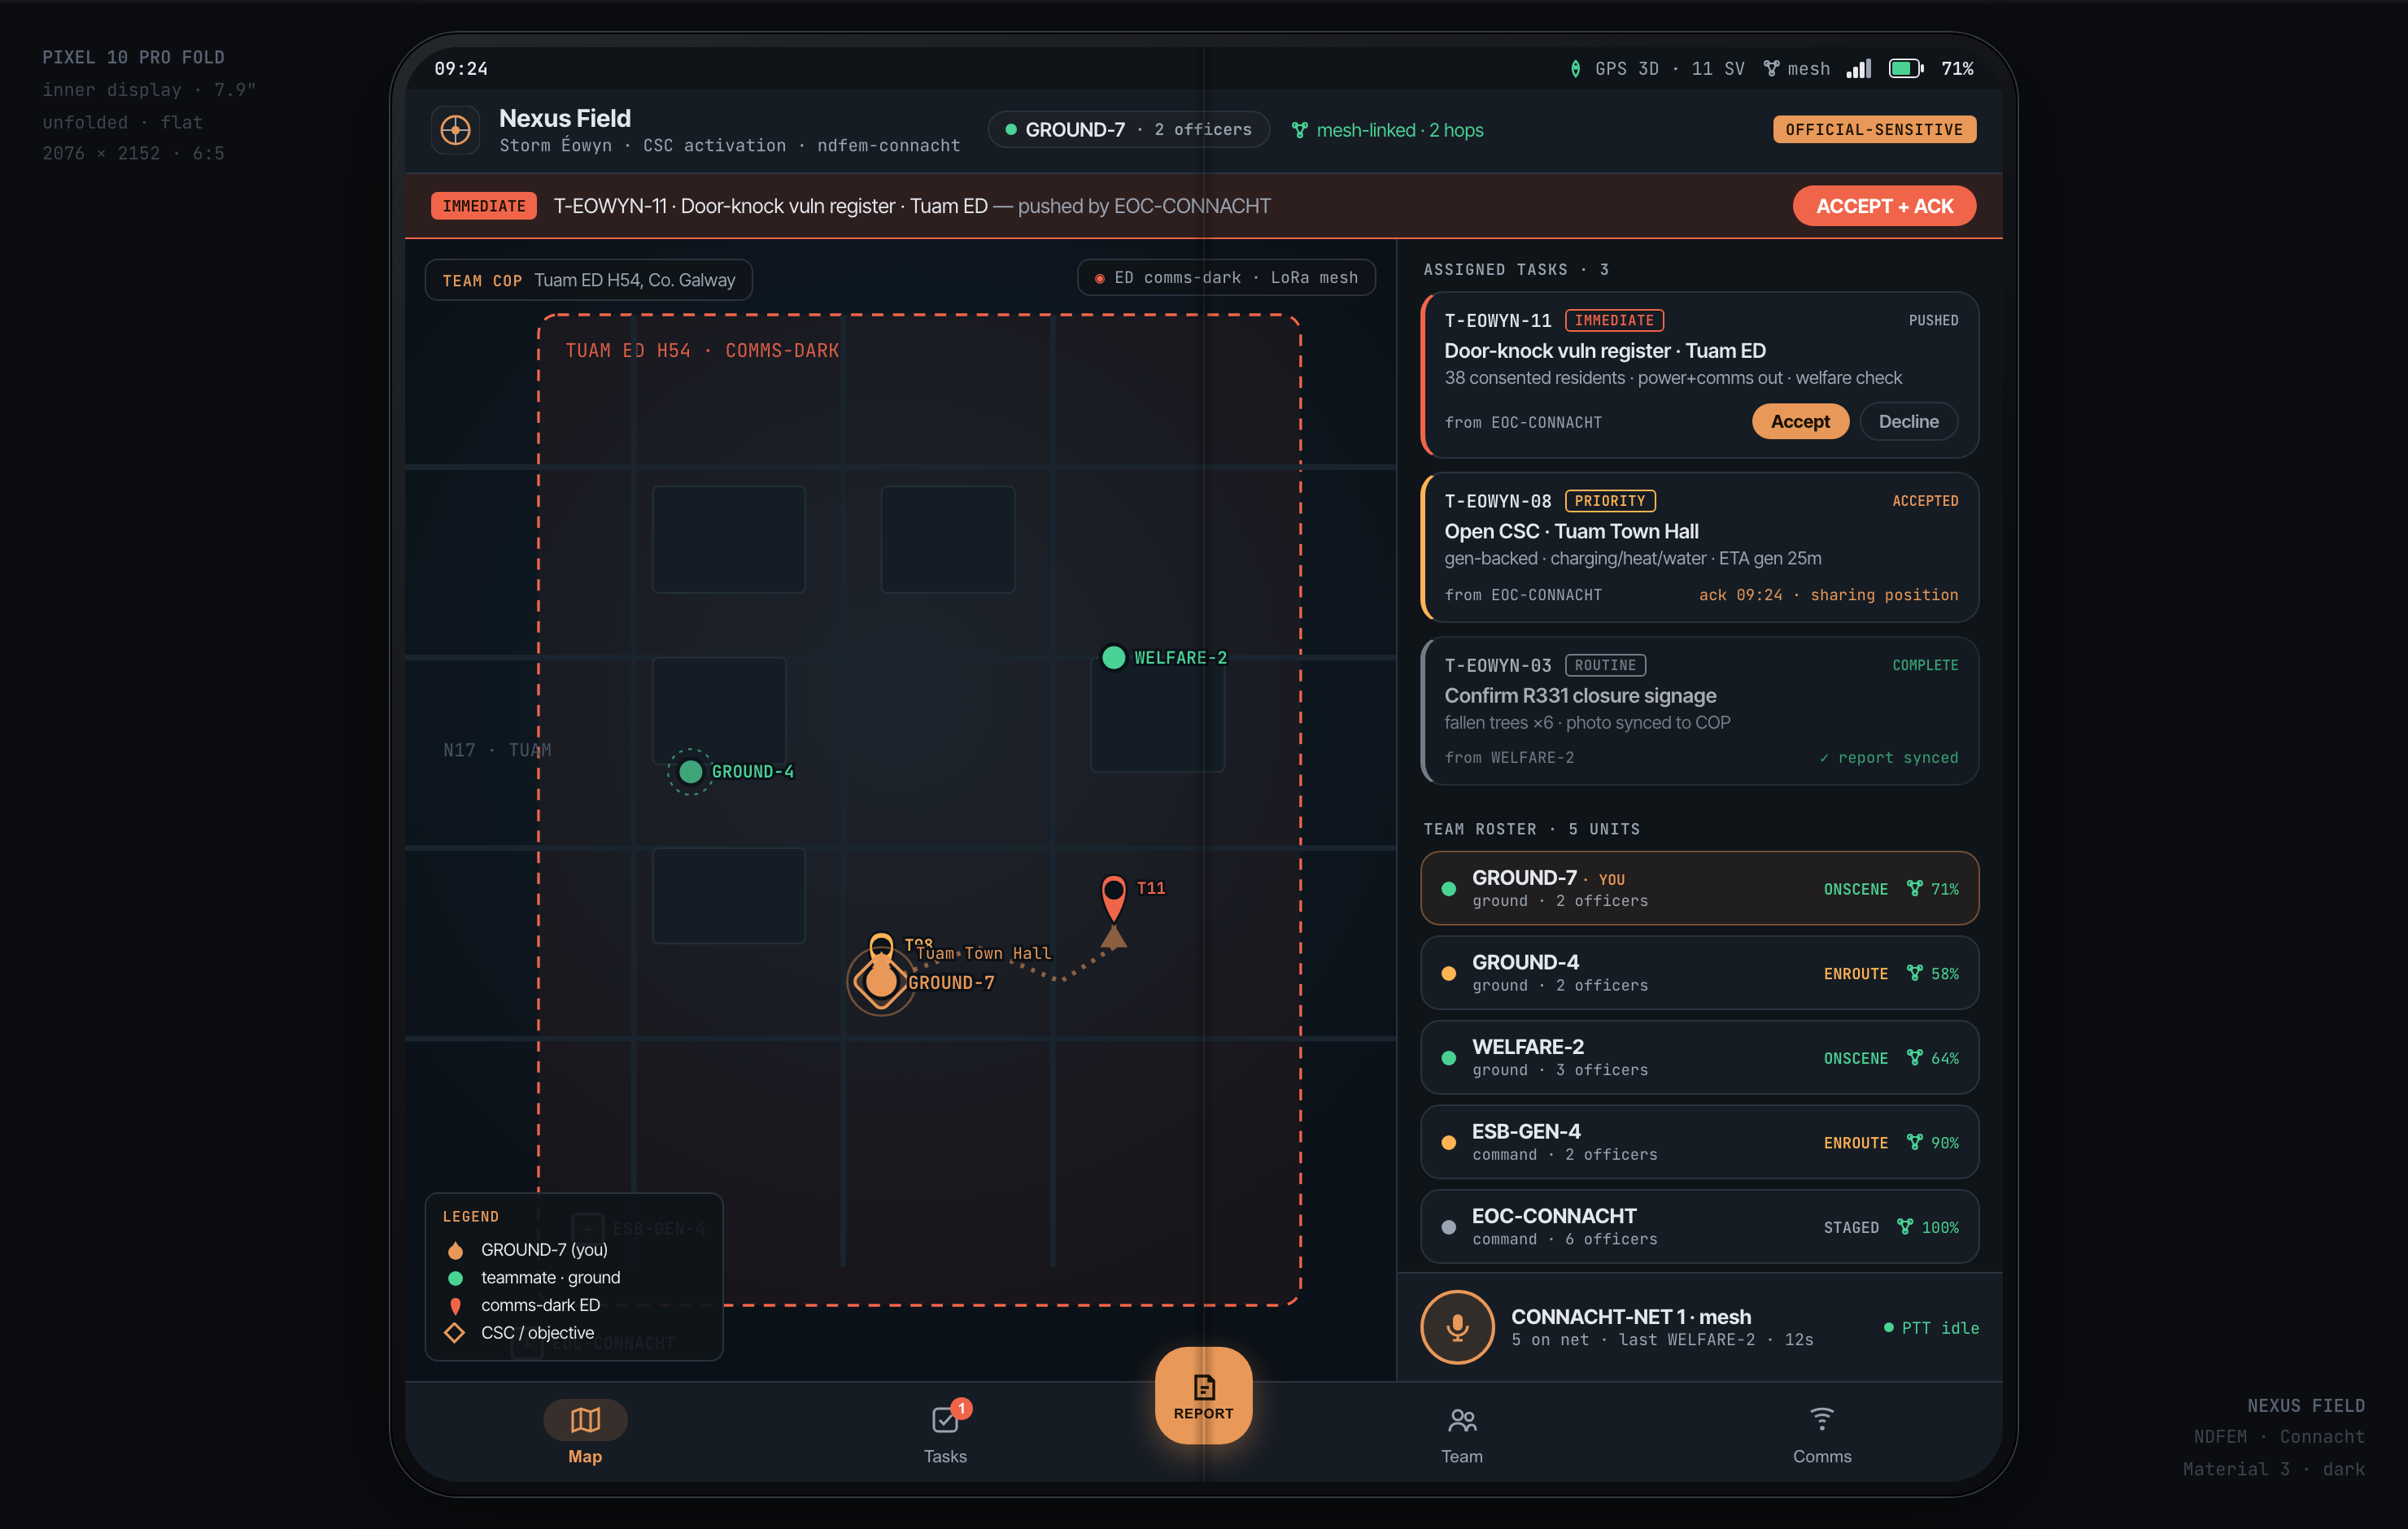Tap the GPS 3D status icon
2408x1529 pixels.
1575,69
